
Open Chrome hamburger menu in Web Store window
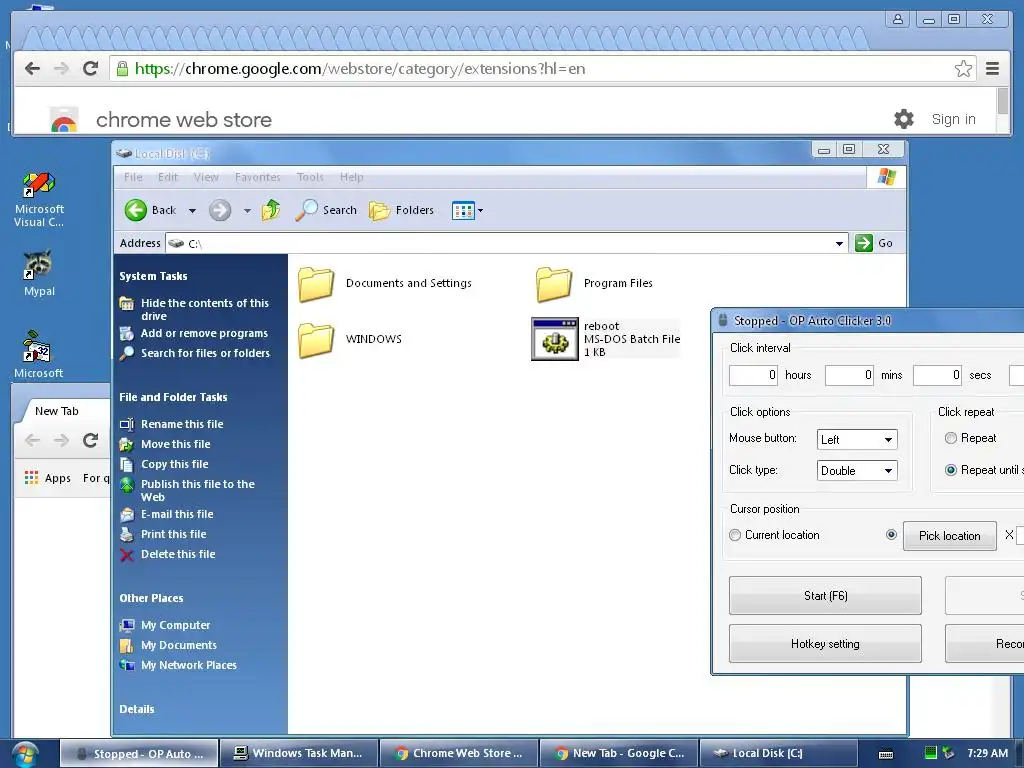[992, 69]
